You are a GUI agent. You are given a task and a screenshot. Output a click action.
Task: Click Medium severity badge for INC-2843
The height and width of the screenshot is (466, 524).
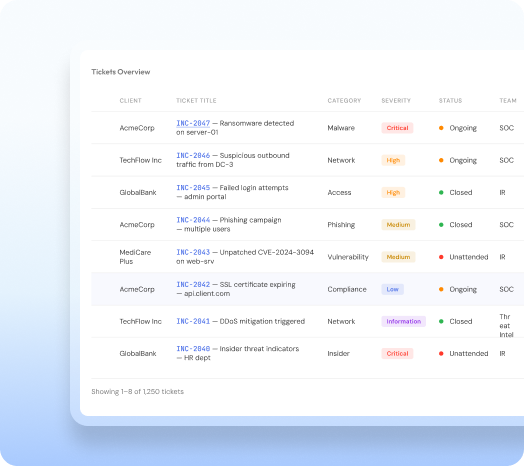398,257
